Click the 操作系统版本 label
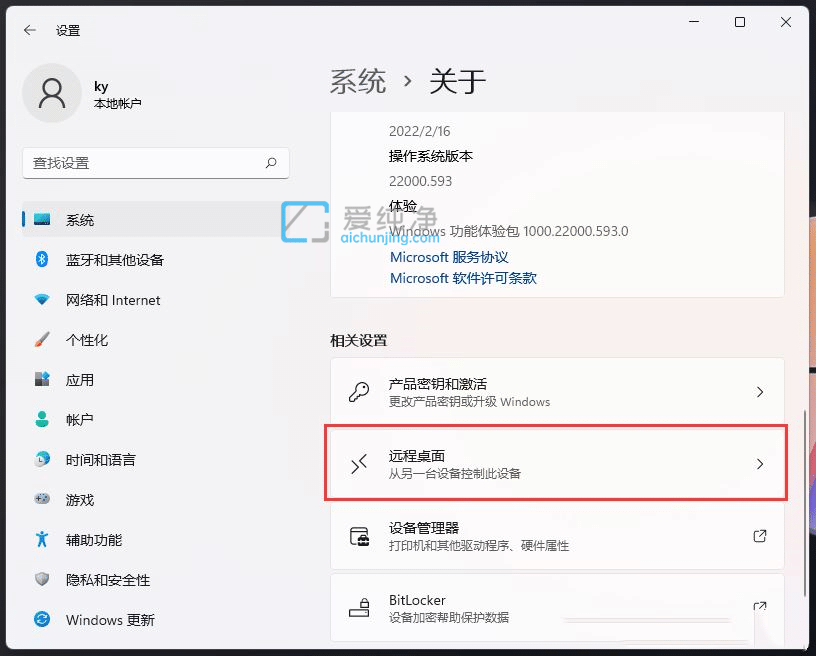 tap(431, 156)
